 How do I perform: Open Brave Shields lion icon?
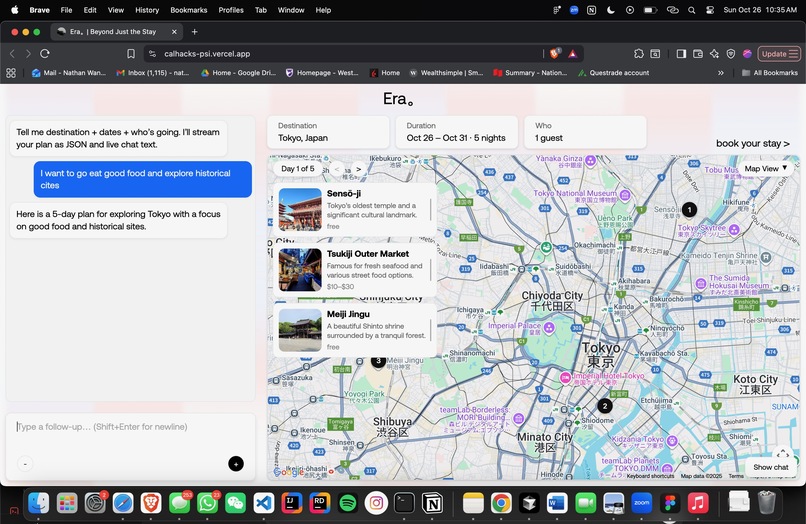pos(555,53)
